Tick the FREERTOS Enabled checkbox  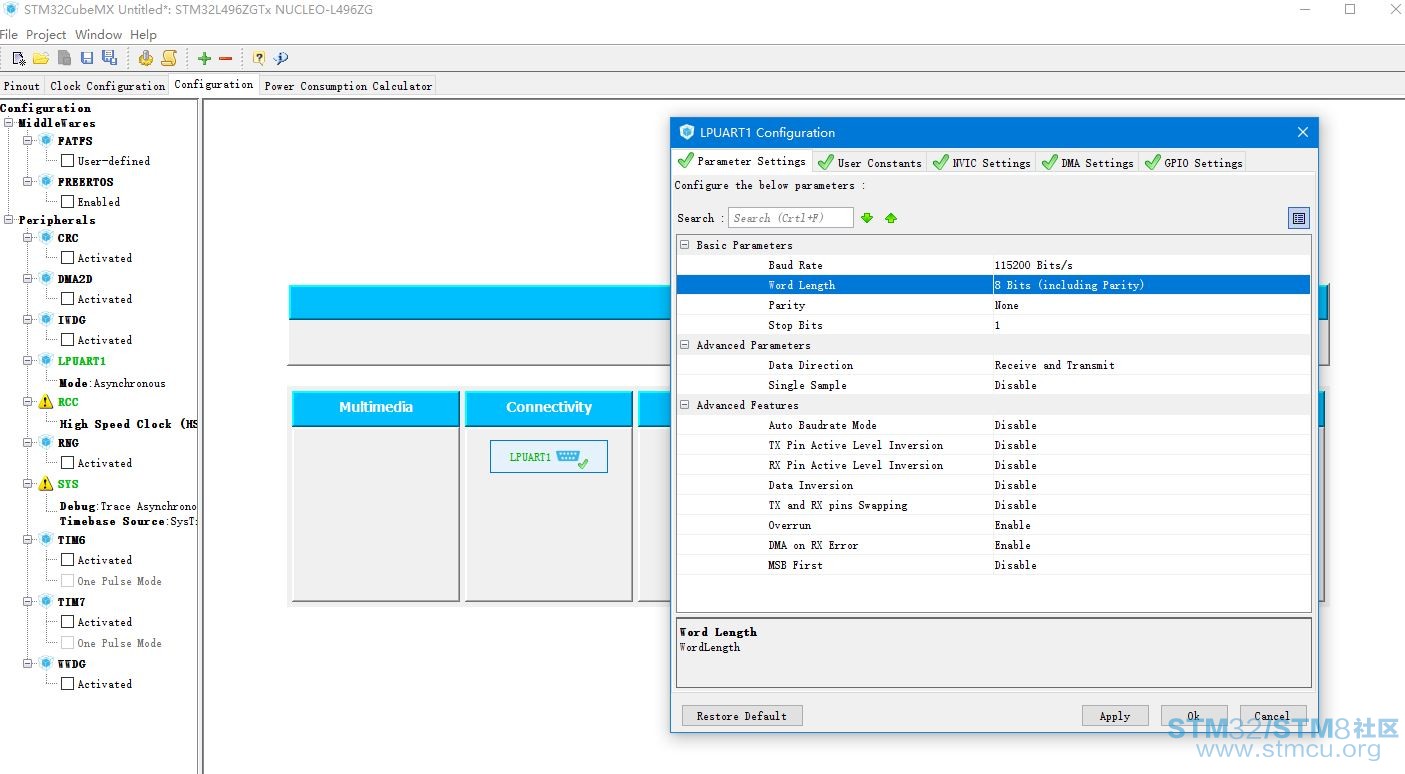pos(67,202)
